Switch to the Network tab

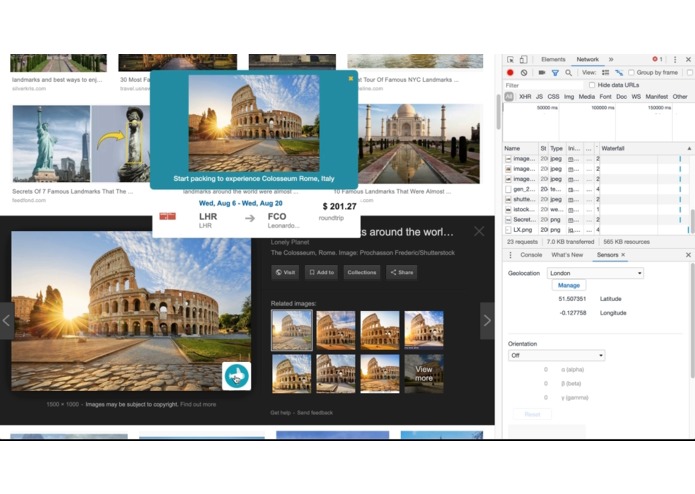click(x=587, y=59)
